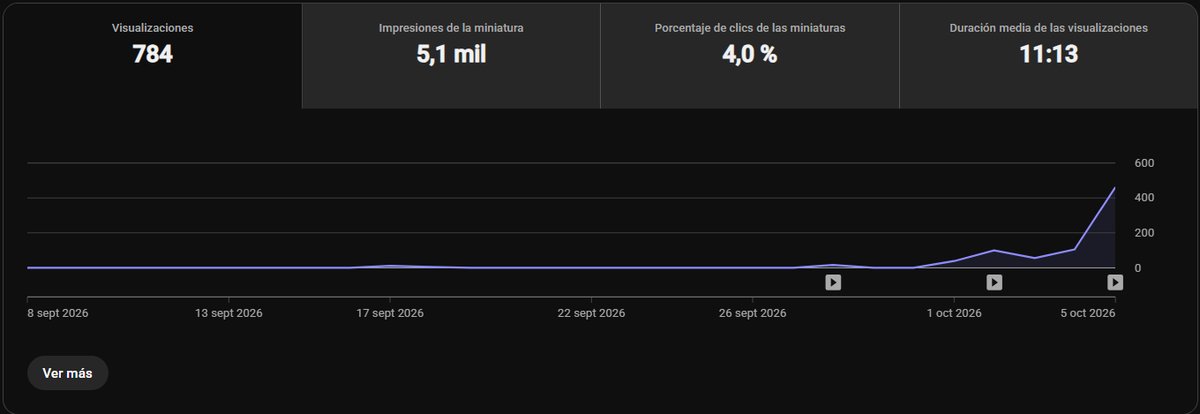Click the 8 sept 2026 axis label
1200x414 pixels.
click(x=58, y=313)
